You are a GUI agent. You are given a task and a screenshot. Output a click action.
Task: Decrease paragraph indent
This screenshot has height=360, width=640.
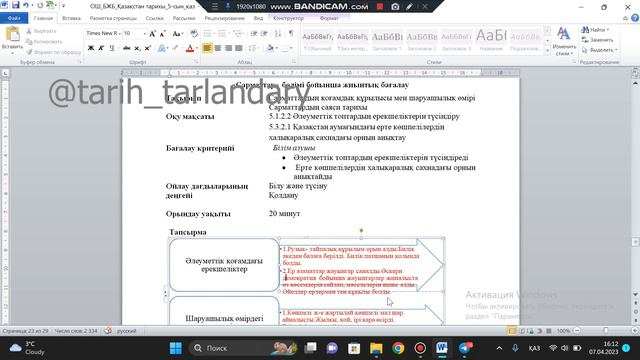[254, 33]
